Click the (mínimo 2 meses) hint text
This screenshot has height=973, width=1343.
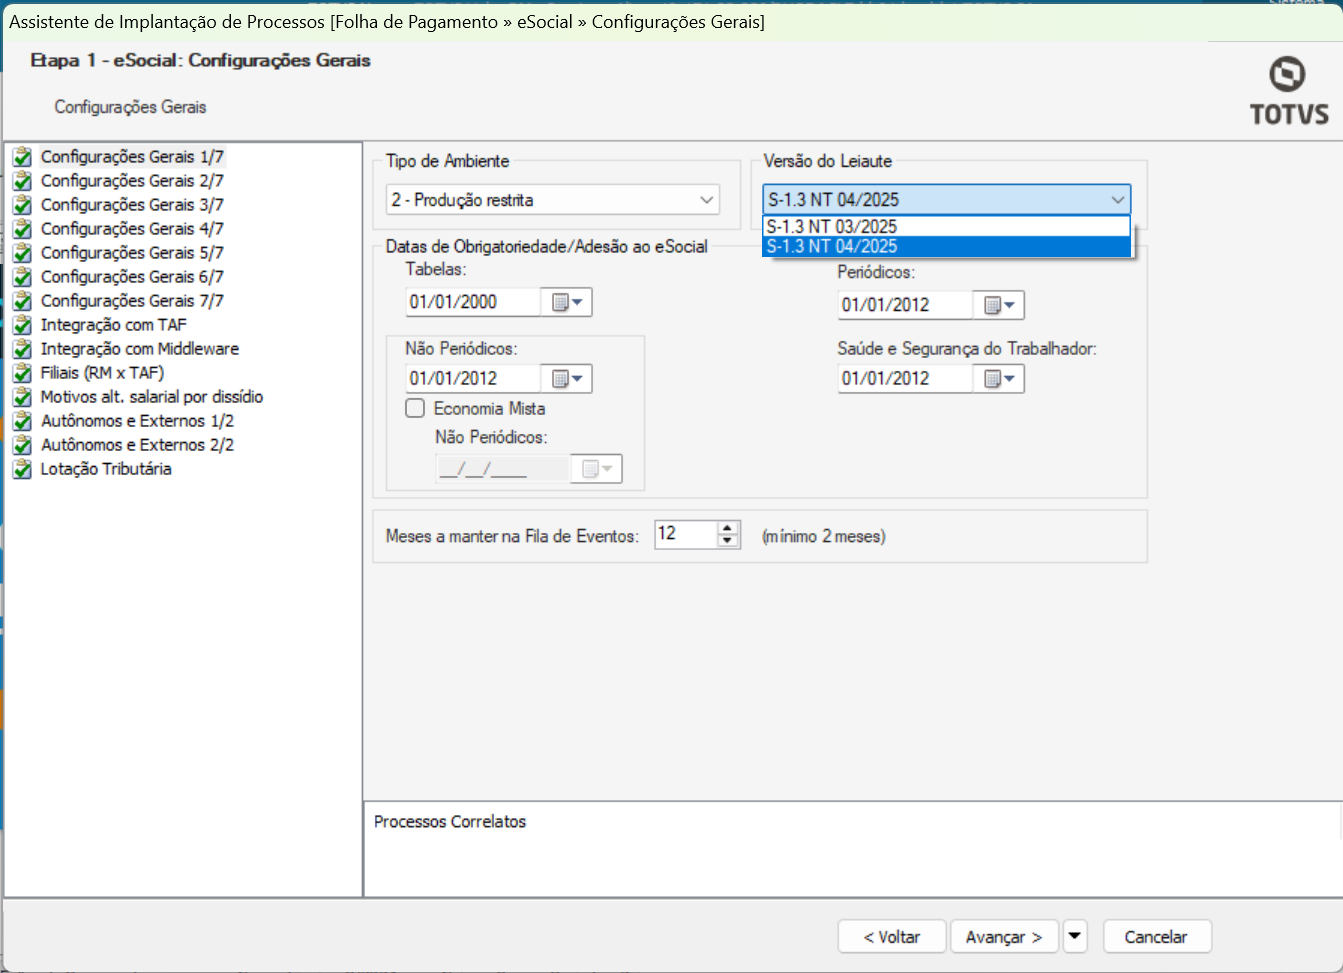(824, 537)
